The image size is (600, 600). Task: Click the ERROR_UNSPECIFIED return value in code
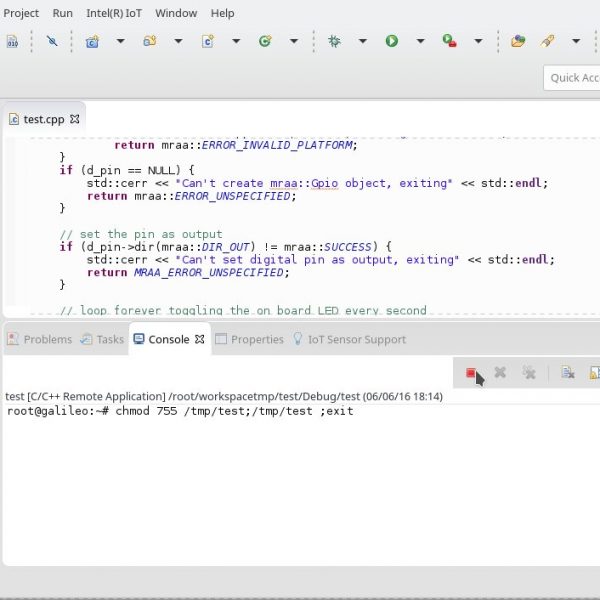point(233,196)
